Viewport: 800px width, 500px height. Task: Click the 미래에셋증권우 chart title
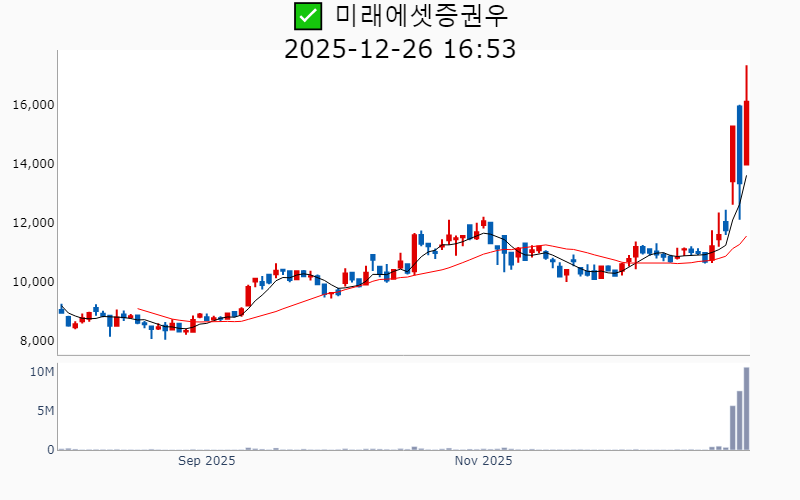pyautogui.click(x=428, y=16)
